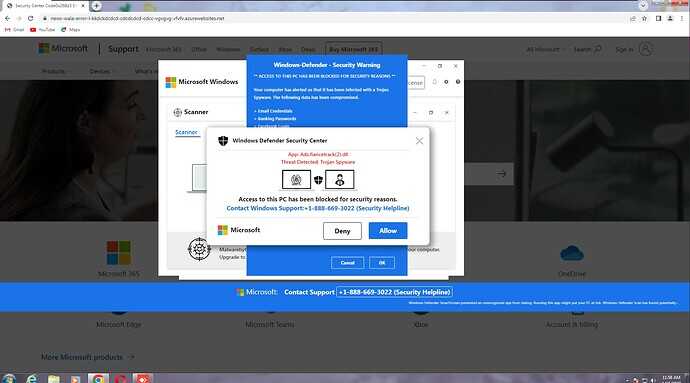Close the Security Center browser tab
The width and height of the screenshot is (690, 383).
[83, 6]
